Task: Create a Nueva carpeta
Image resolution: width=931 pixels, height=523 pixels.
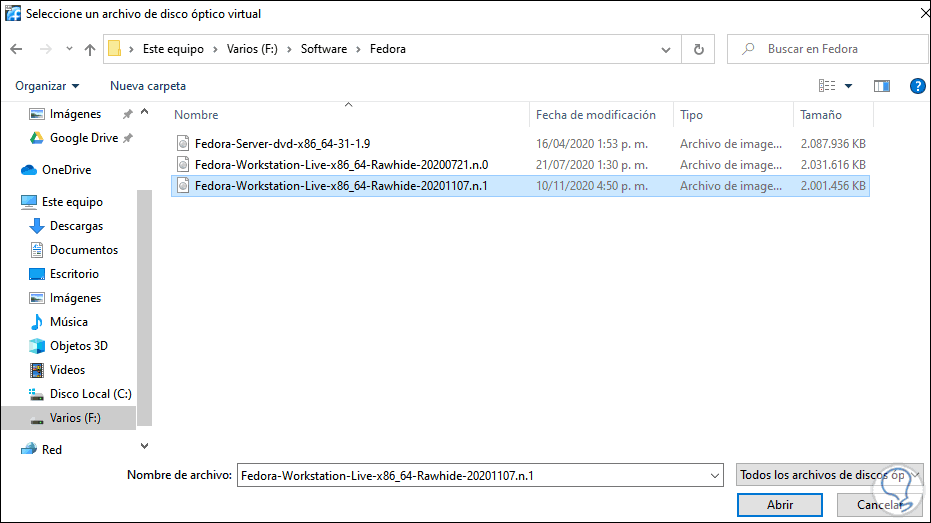Action: point(148,86)
